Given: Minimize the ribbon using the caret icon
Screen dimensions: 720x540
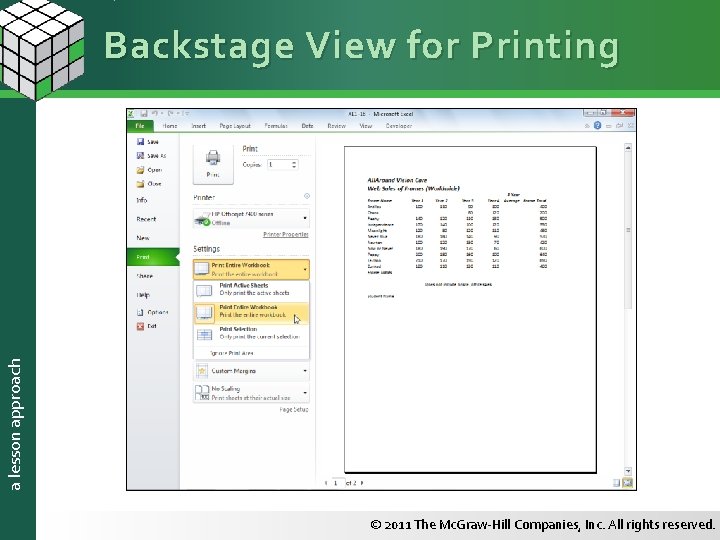Looking at the screenshot, I should (587, 125).
